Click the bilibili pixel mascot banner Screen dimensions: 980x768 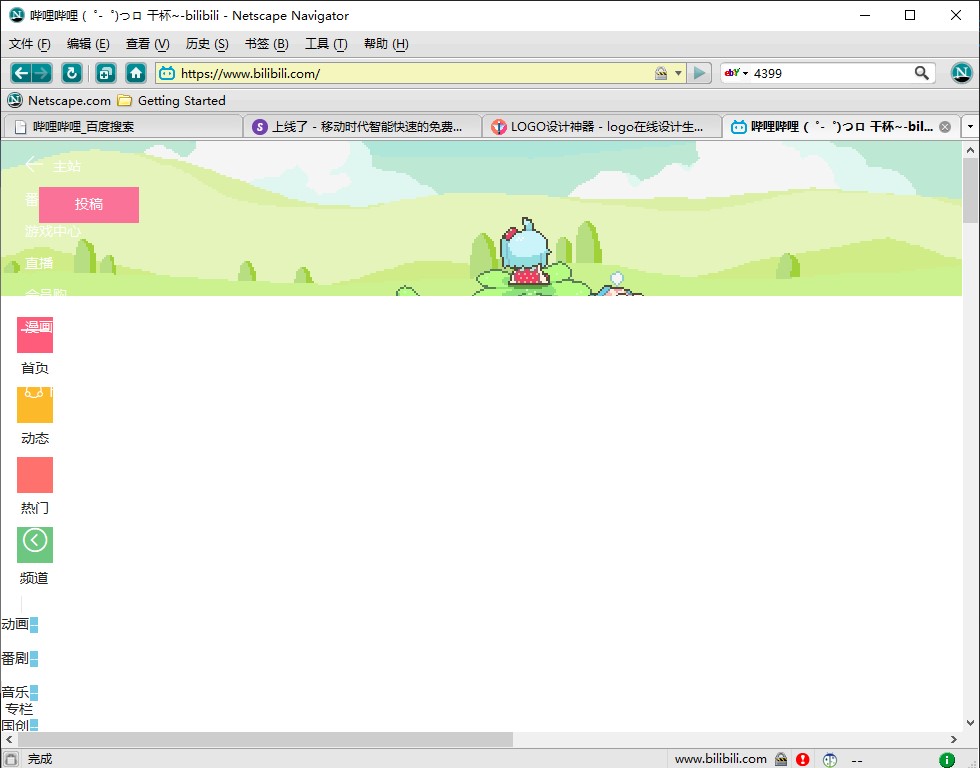pyautogui.click(x=481, y=219)
